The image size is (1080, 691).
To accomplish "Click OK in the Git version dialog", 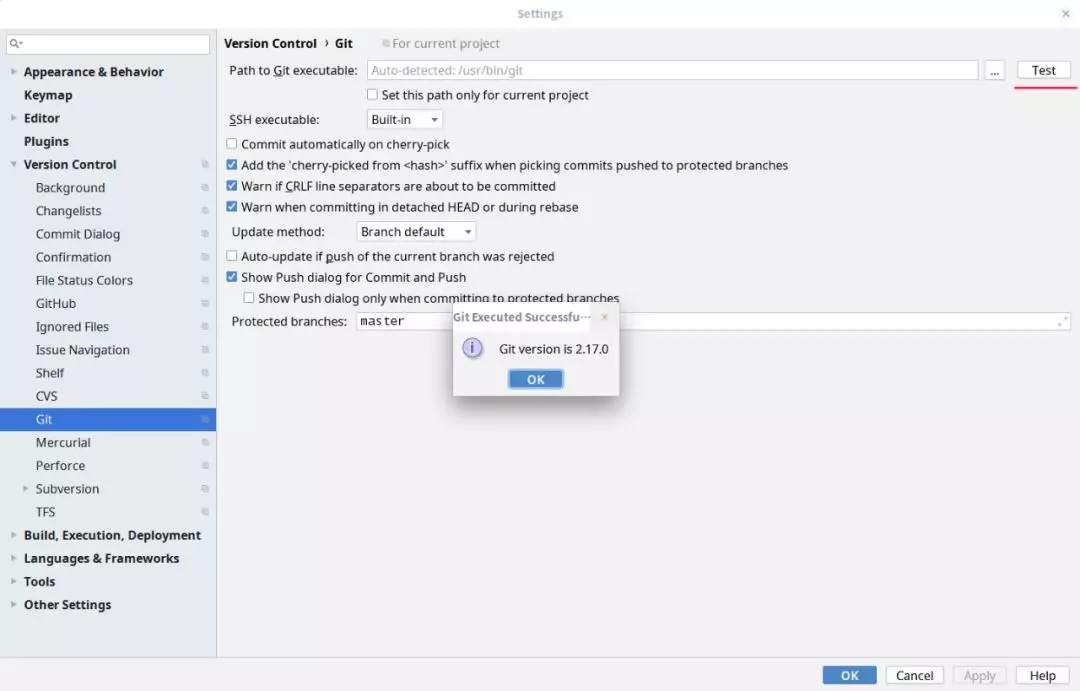I will point(535,379).
